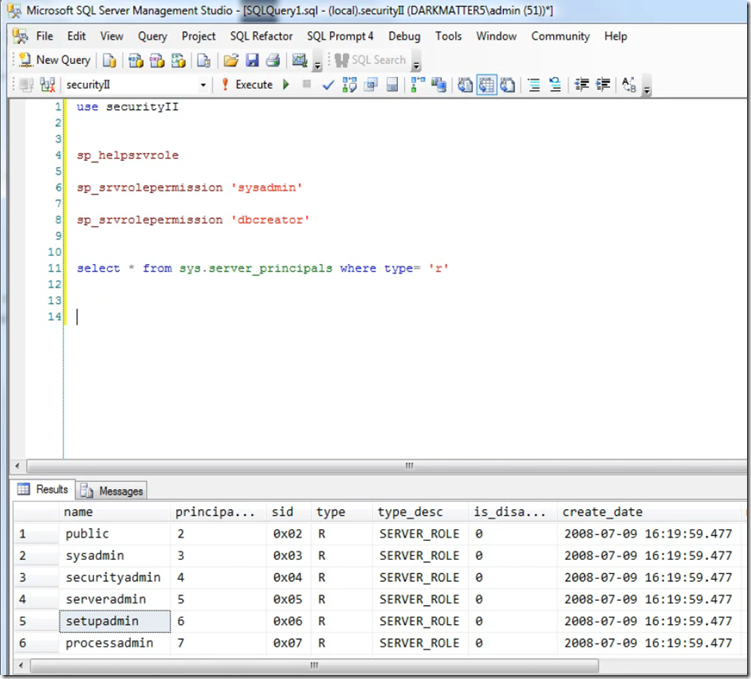Toggle Include Actual Execution Plan
Screen dimensions: 751x679
point(418,85)
